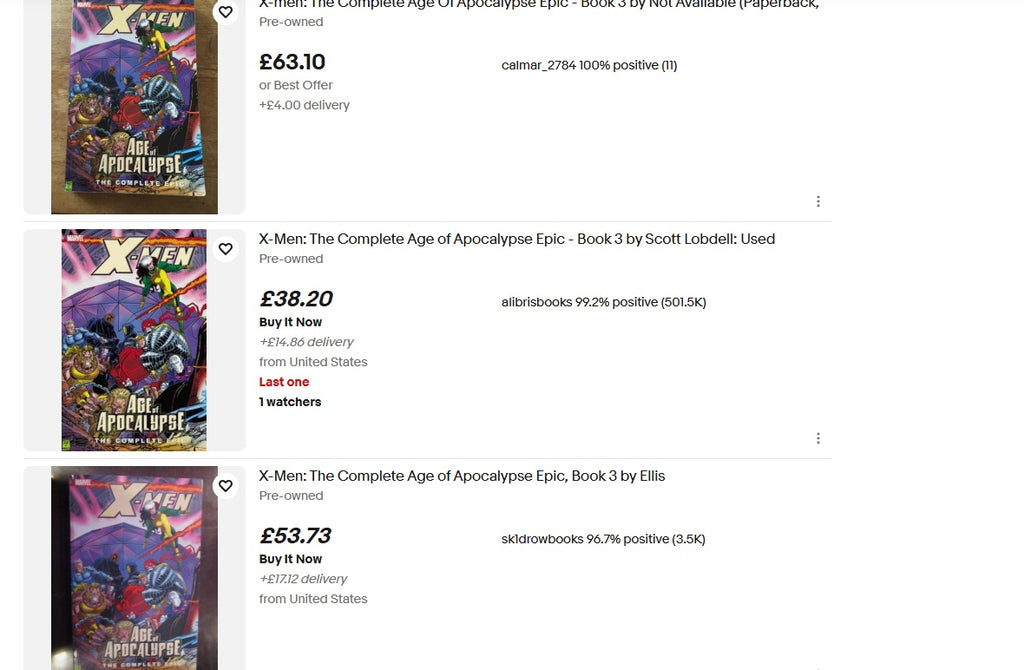Click the £63.10 price
1024x670 pixels.
coord(292,63)
